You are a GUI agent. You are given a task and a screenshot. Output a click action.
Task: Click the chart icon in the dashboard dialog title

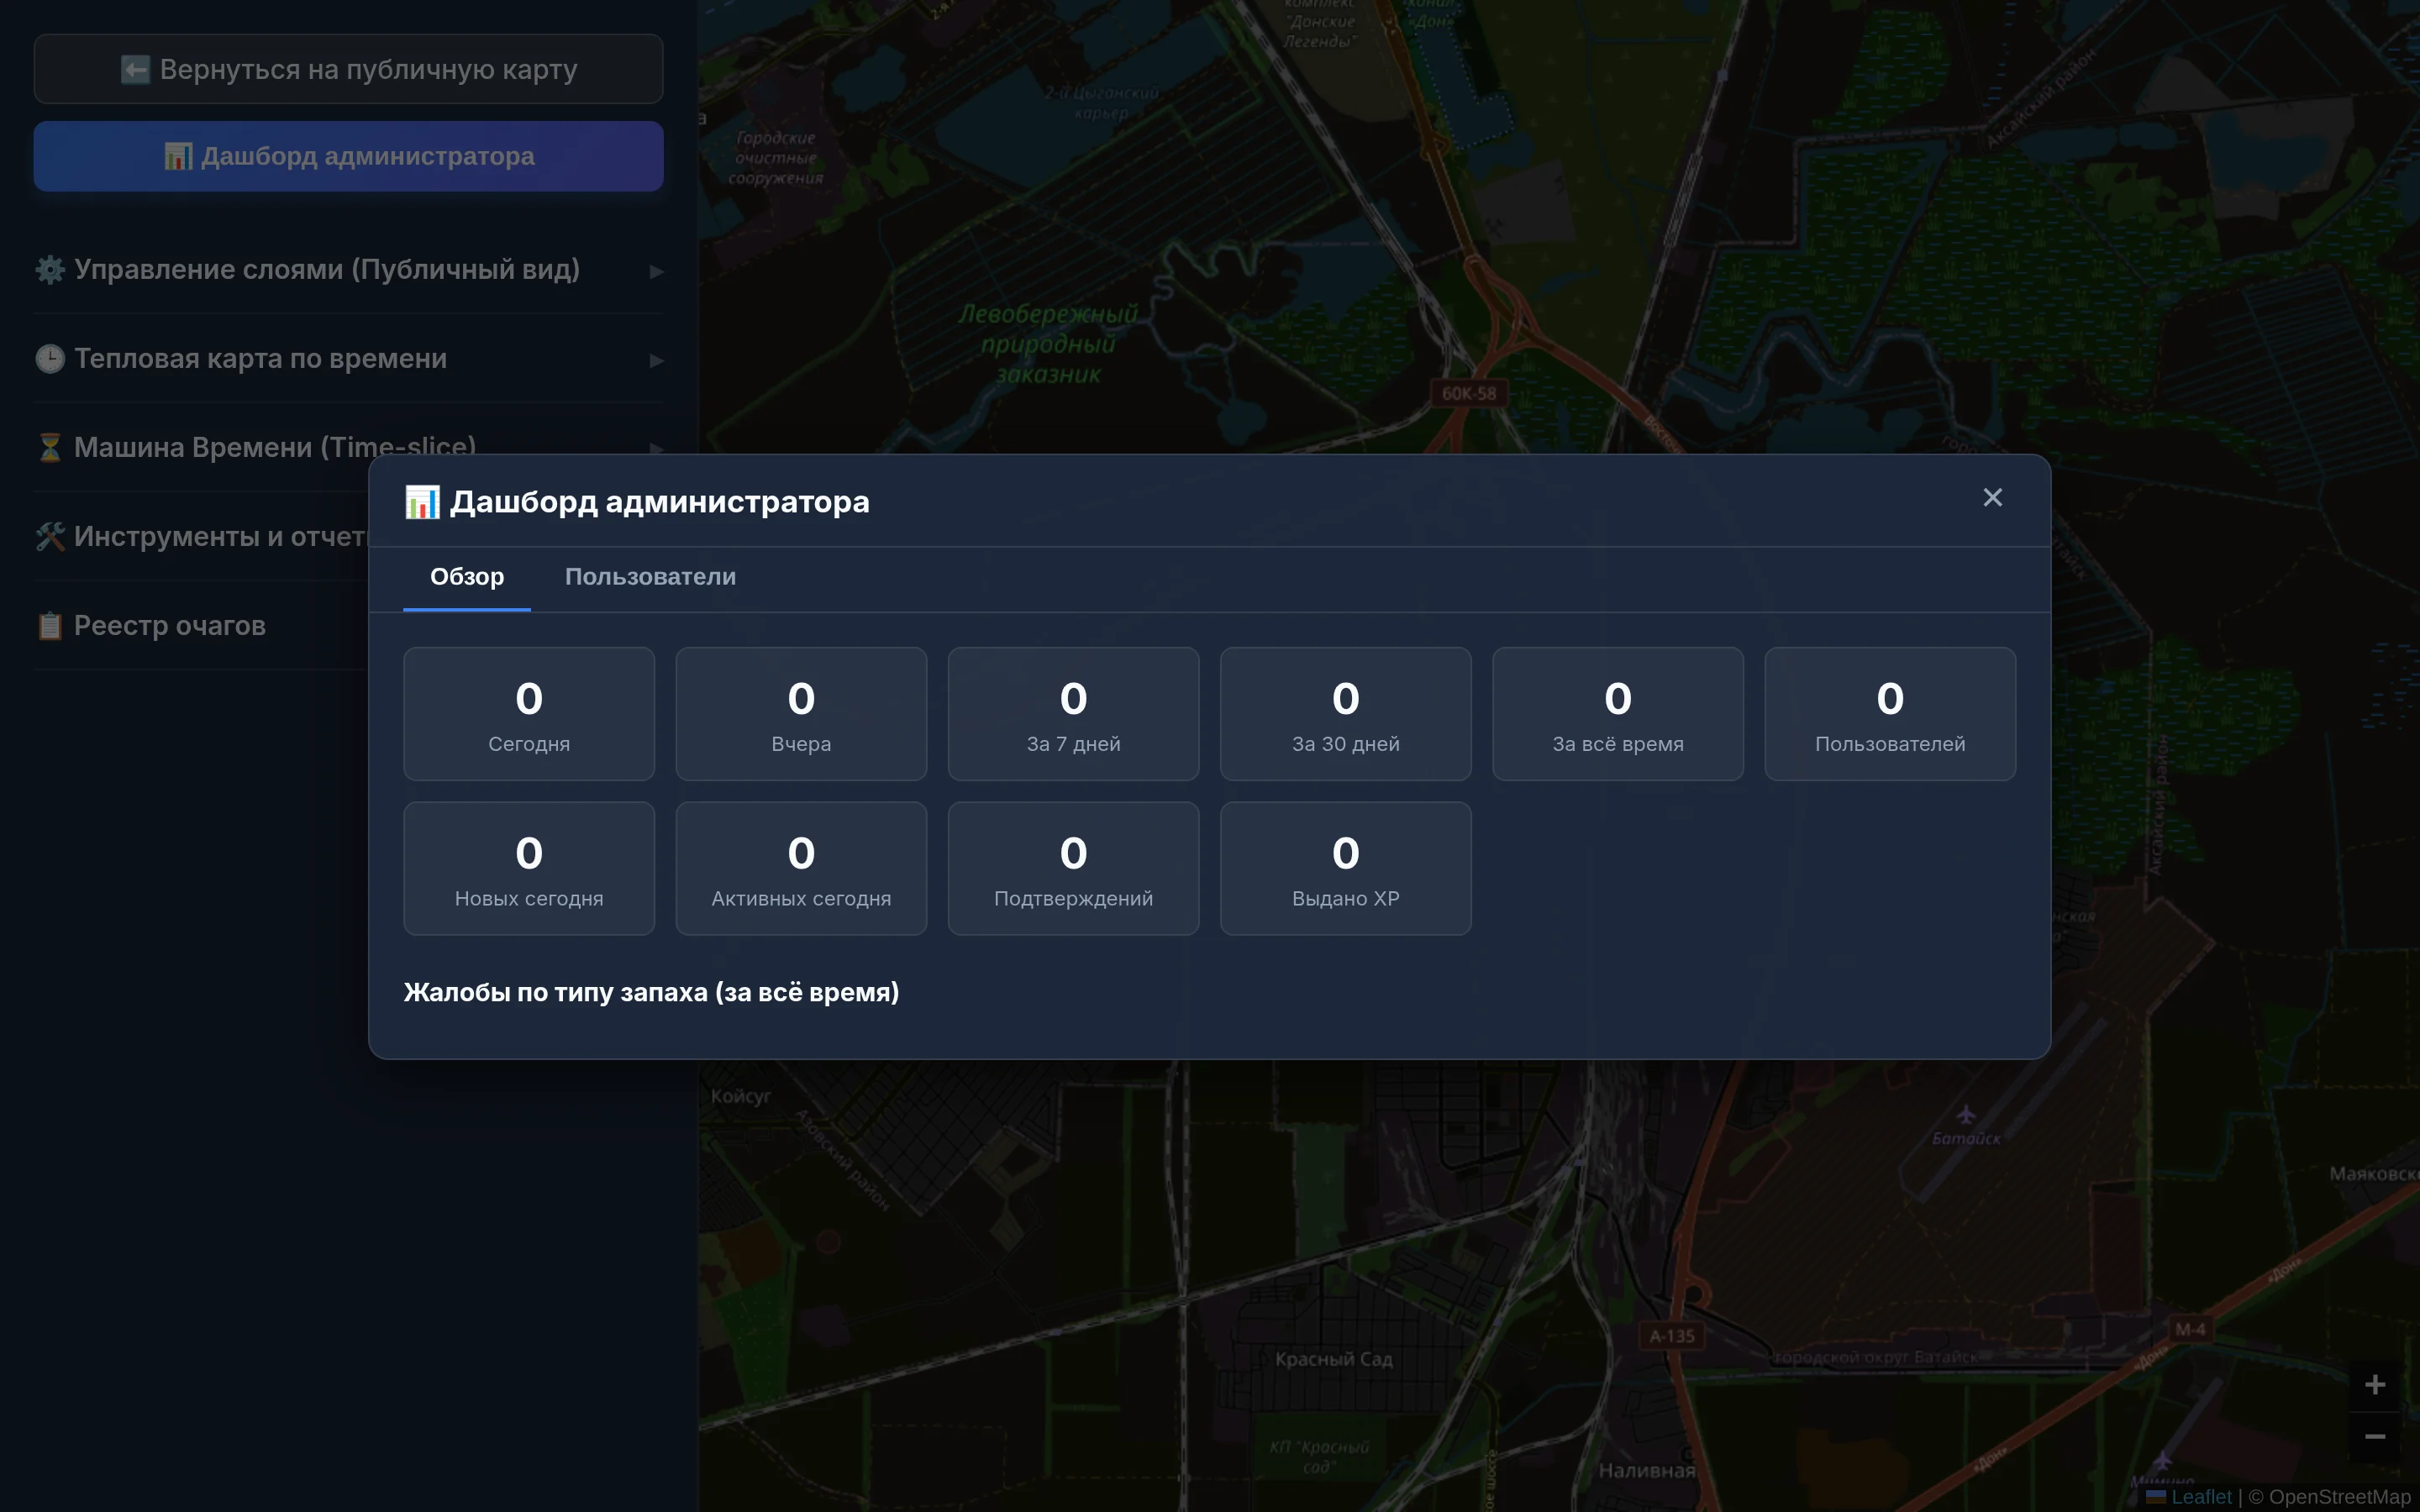point(422,502)
